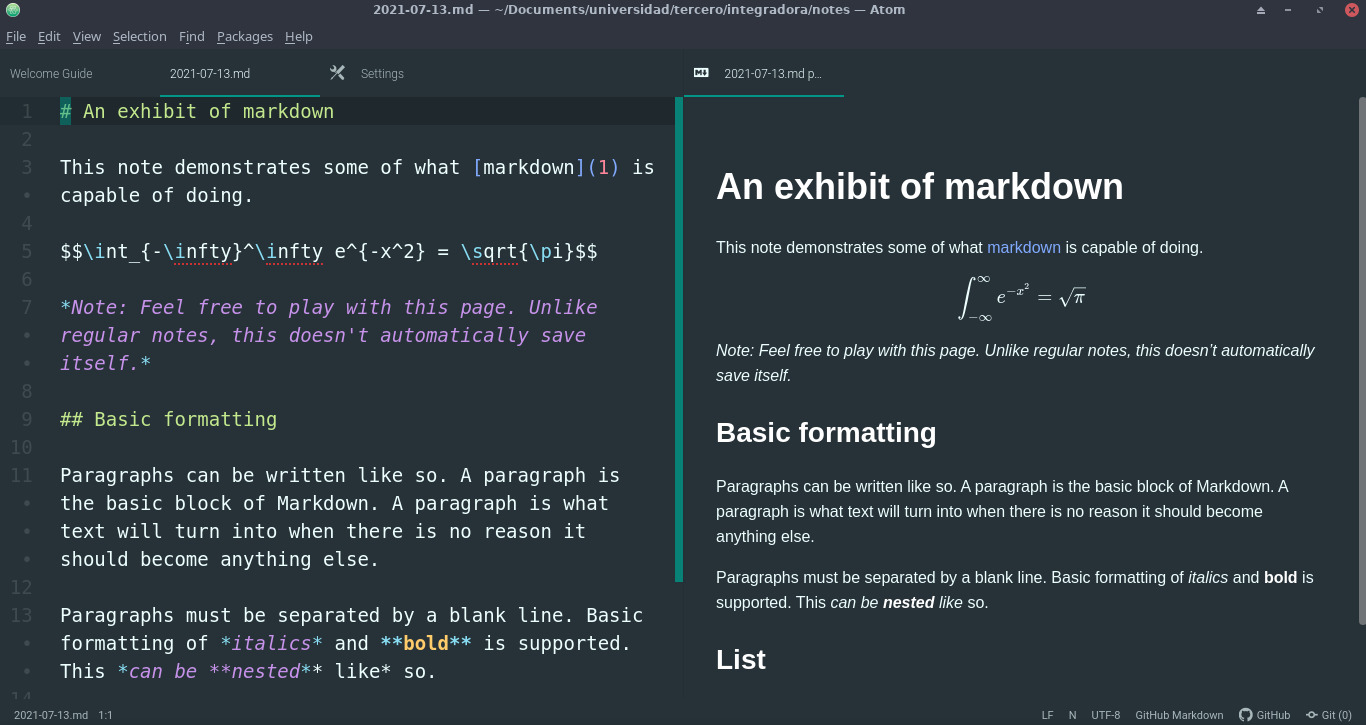Viewport: 1366px width, 725px height.
Task: Switch to the 2021-07-13.md editor tab
Action: click(x=209, y=72)
